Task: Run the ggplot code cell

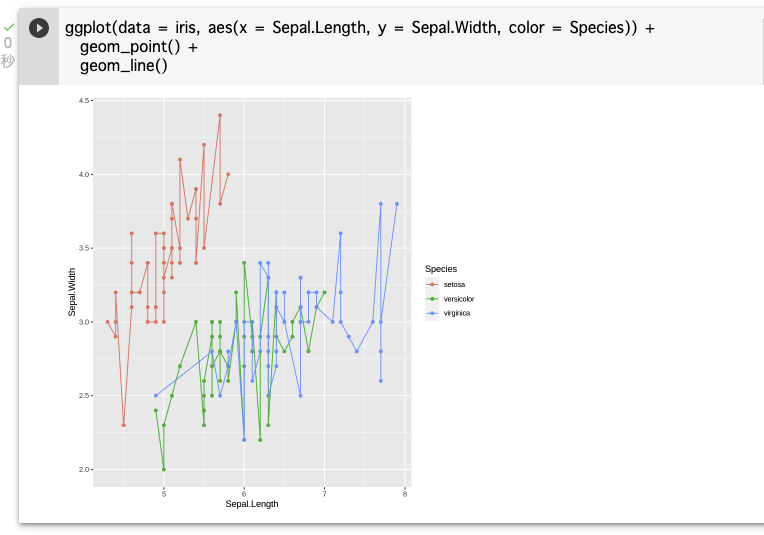Action: click(x=39, y=28)
